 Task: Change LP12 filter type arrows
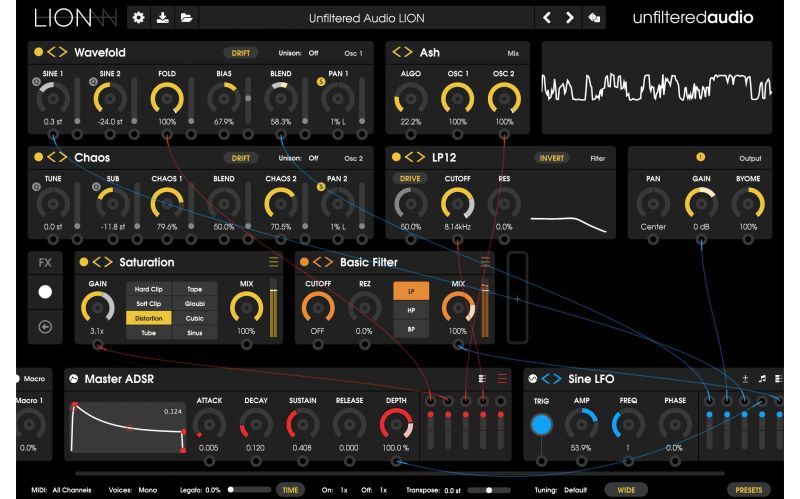[415, 157]
